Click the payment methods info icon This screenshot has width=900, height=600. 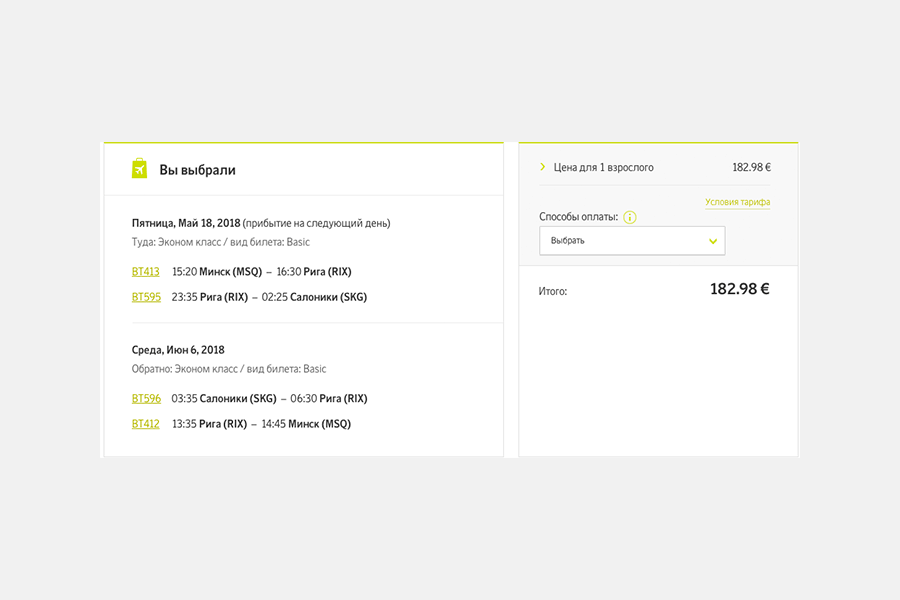click(x=630, y=217)
